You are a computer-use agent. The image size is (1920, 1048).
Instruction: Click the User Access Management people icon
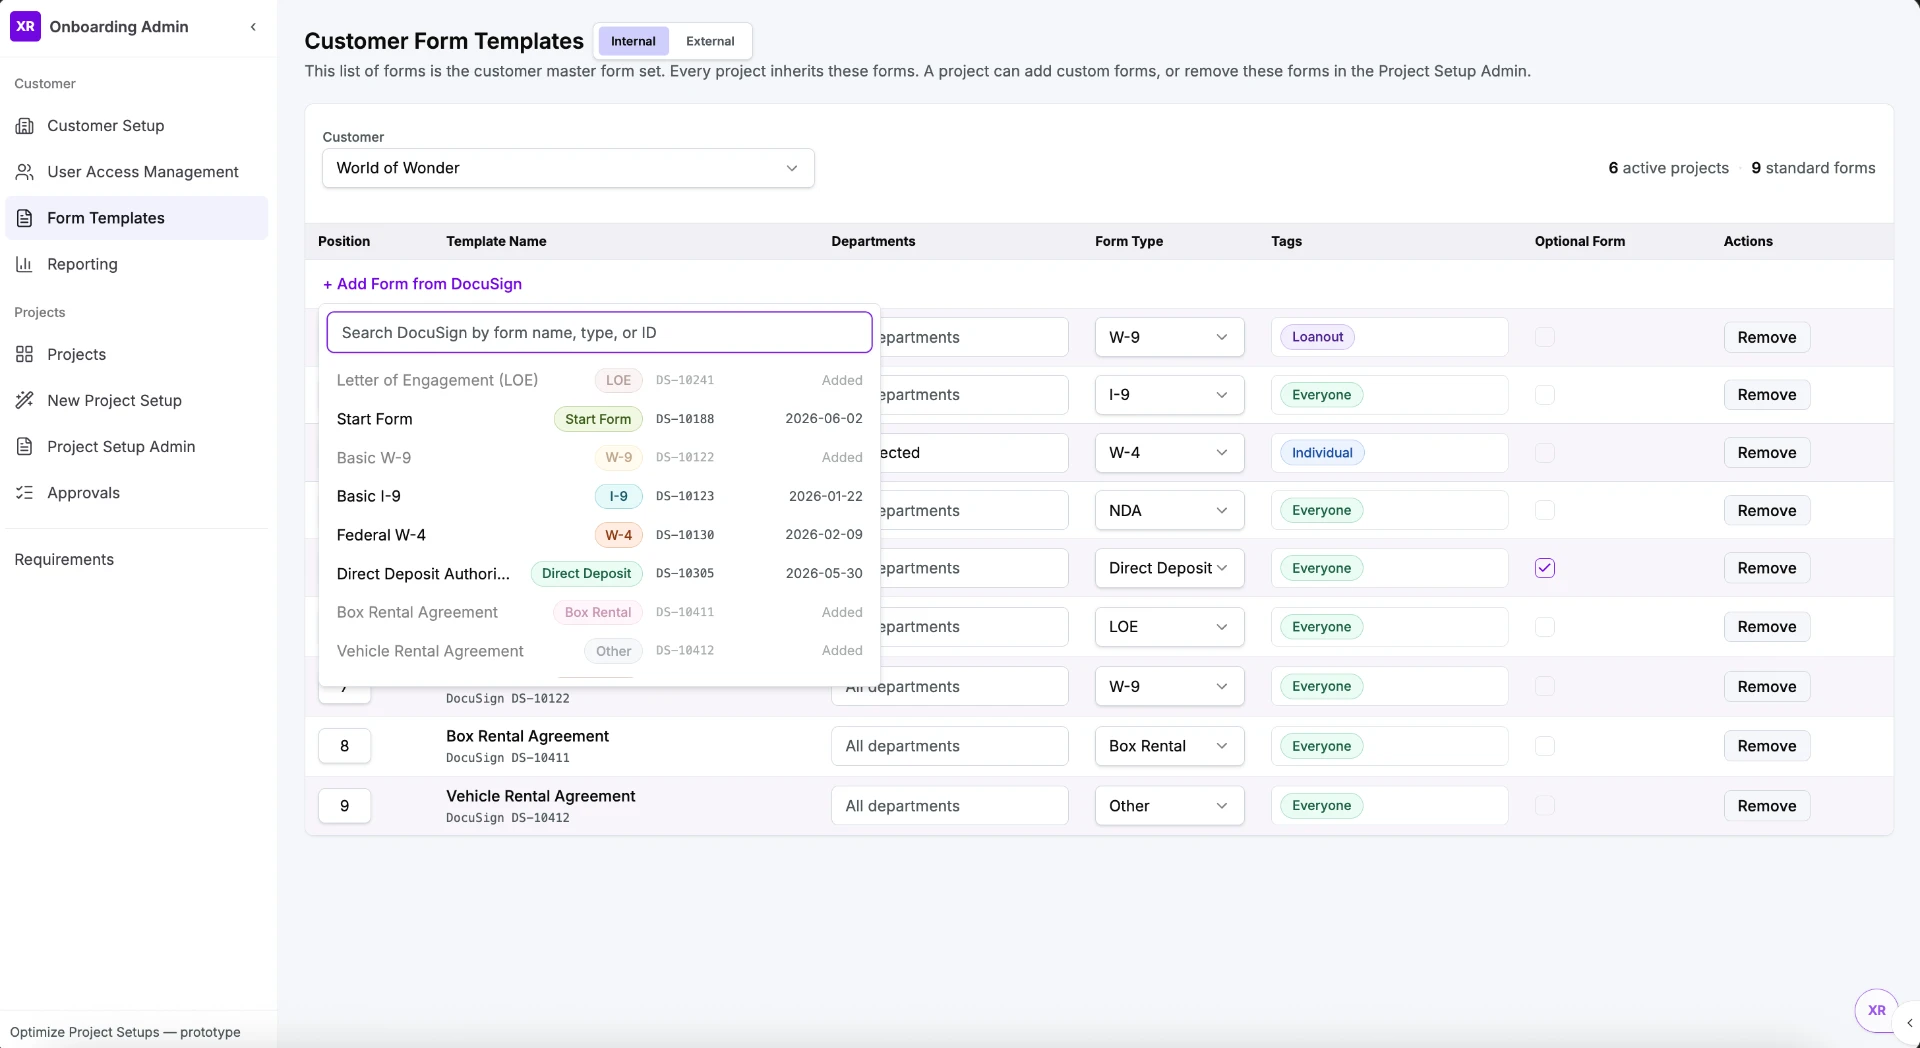[x=25, y=172]
